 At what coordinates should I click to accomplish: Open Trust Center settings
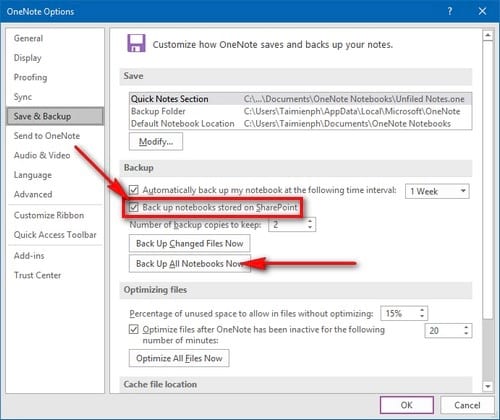pyautogui.click(x=37, y=275)
